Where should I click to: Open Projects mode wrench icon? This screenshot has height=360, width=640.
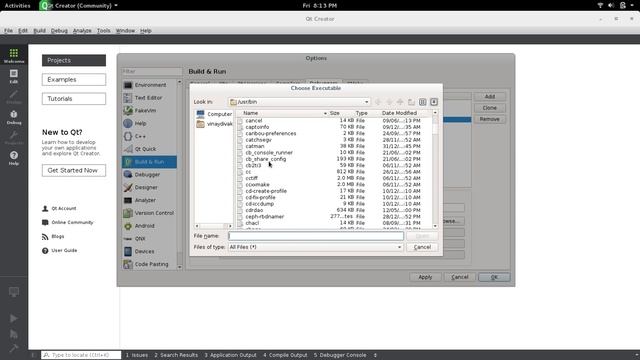point(14,137)
